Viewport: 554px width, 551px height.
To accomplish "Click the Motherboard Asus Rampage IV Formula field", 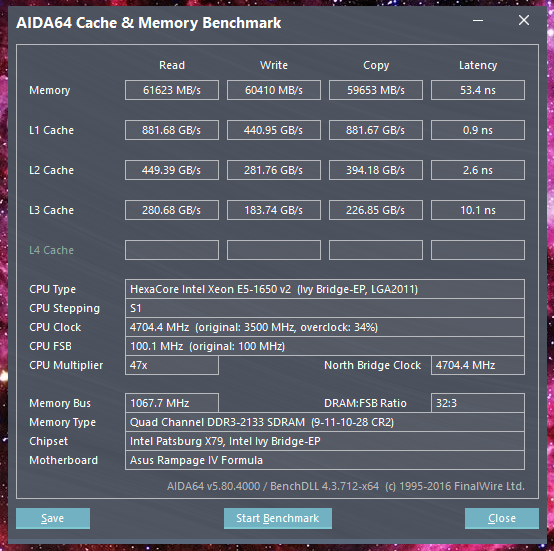I will [325, 460].
